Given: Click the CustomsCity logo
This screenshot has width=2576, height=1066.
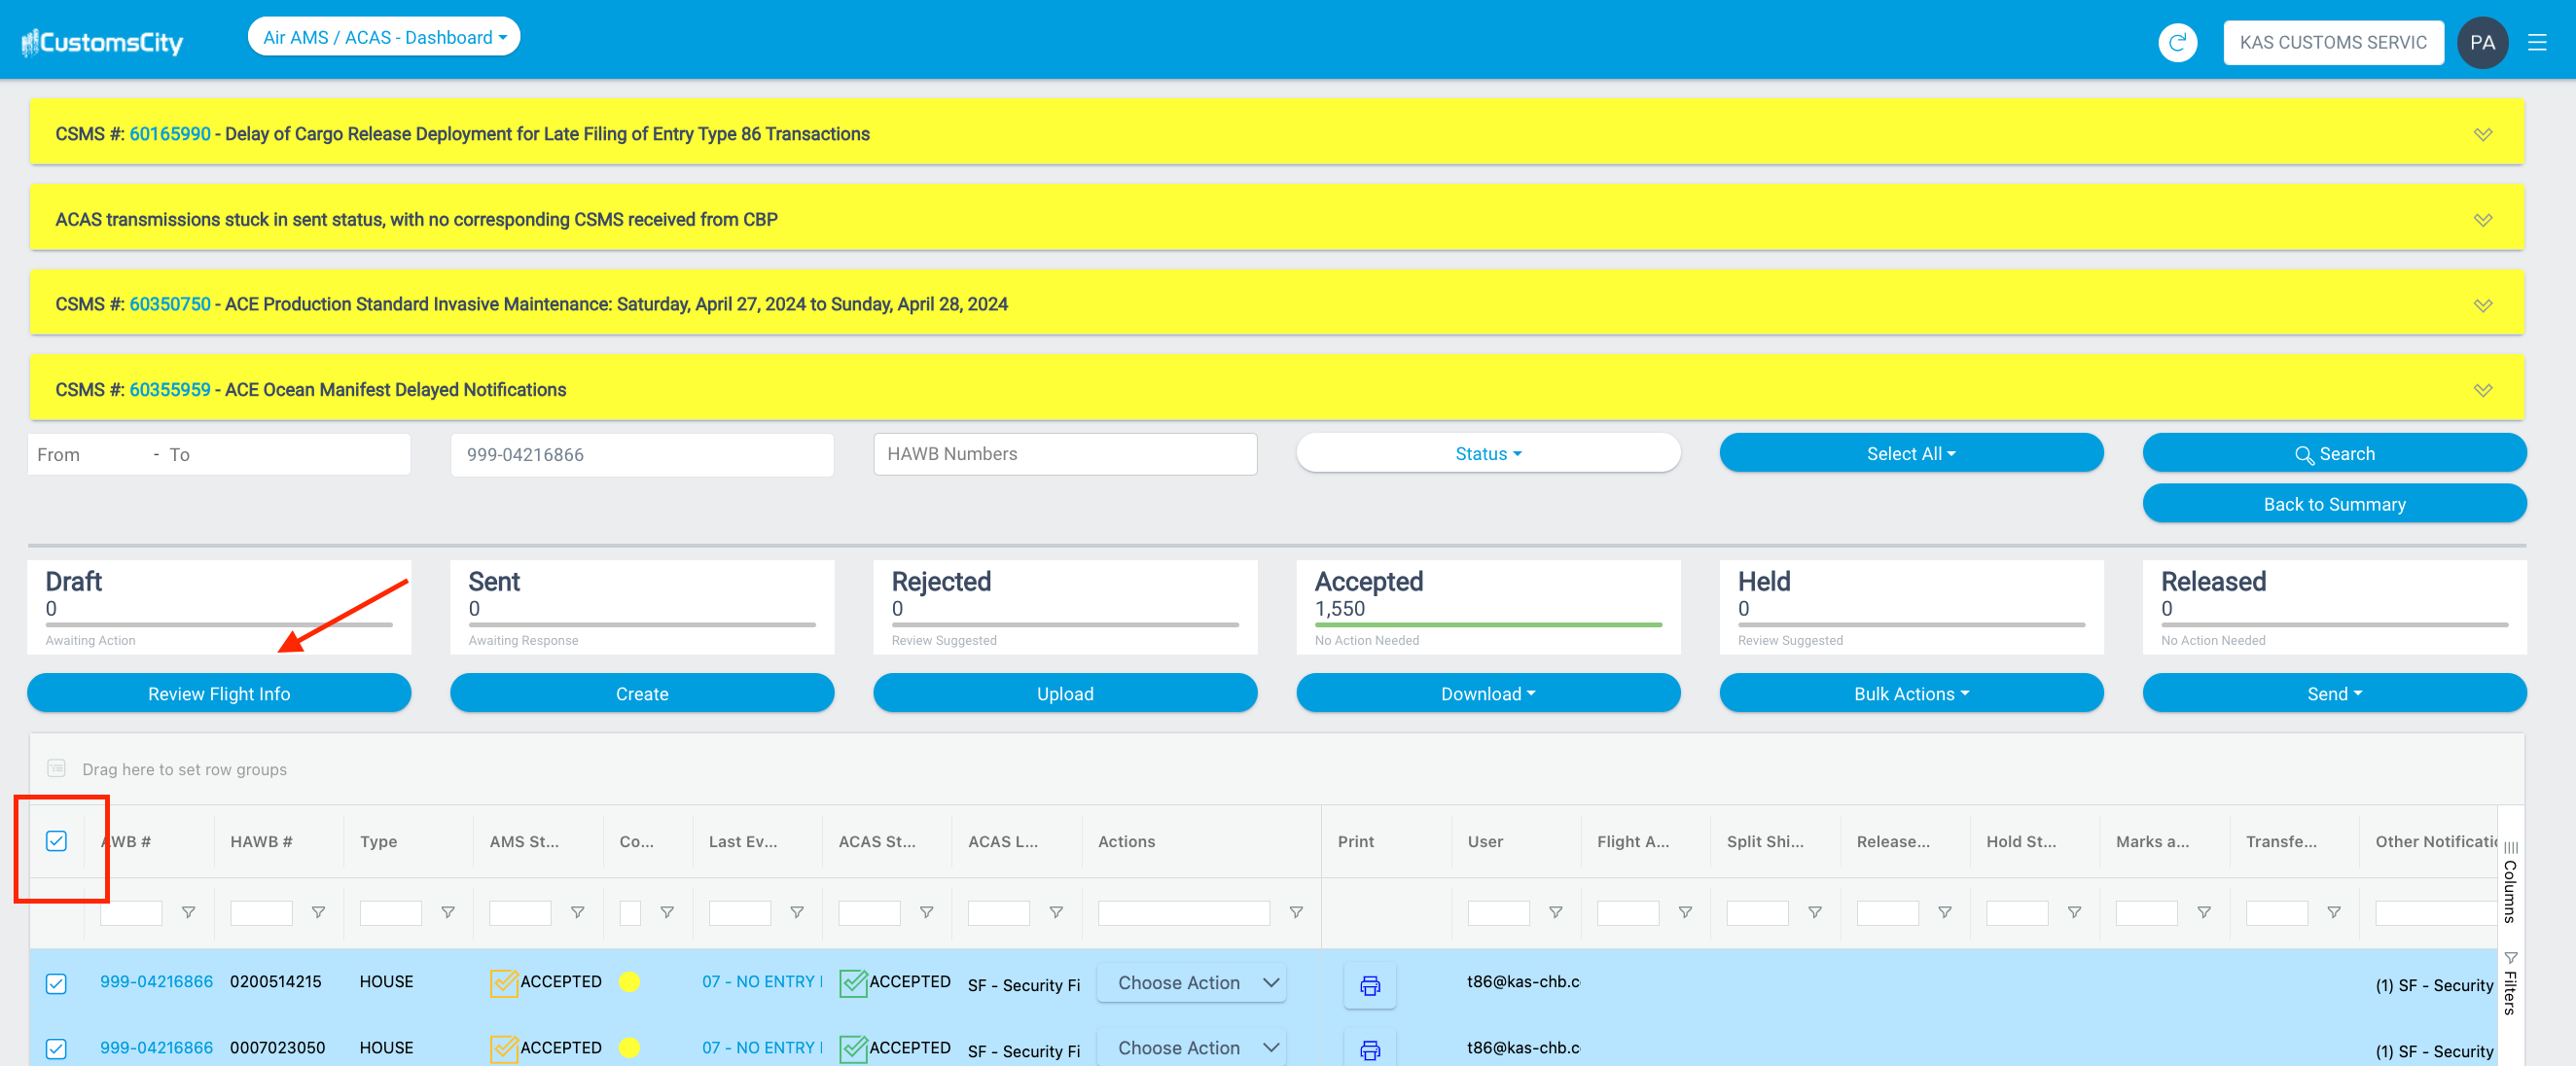Looking at the screenshot, I should [x=103, y=42].
